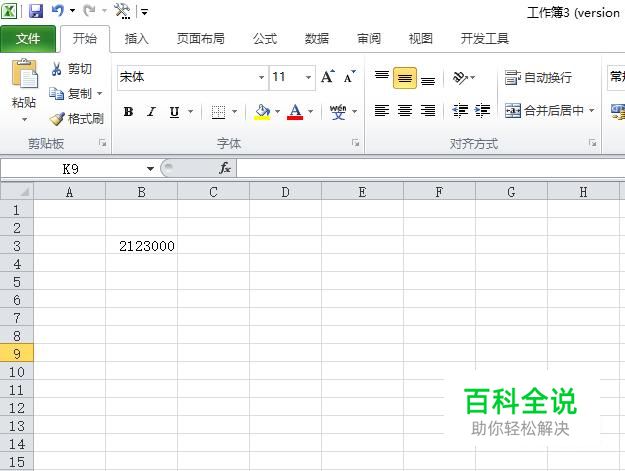Click the Save icon in quick access toolbar
This screenshot has height=471, width=625.
click(x=36, y=11)
